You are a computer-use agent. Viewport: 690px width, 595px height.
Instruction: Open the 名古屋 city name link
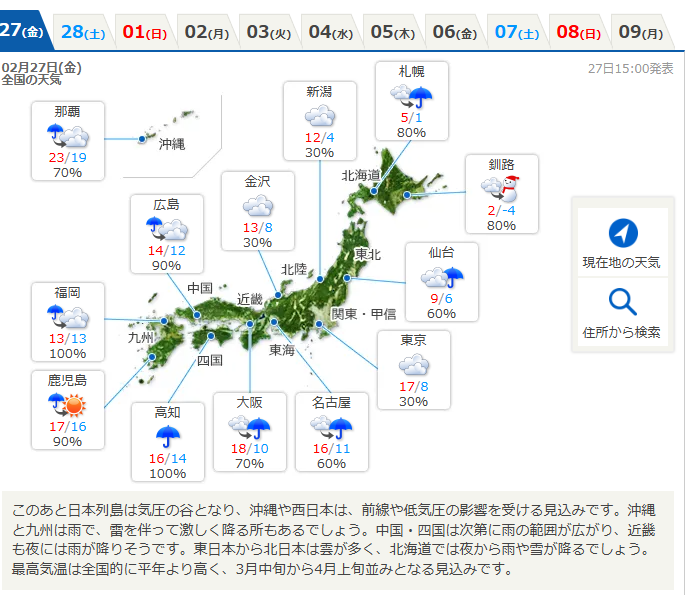click(331, 402)
